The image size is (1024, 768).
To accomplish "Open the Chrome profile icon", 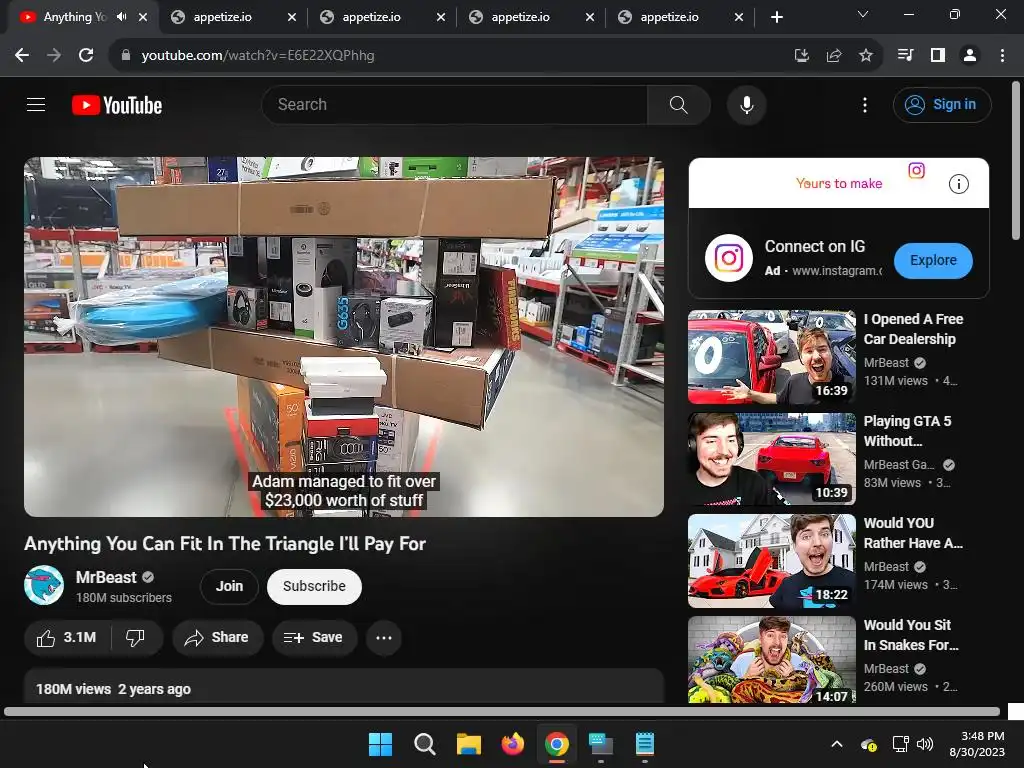I will [x=970, y=56].
